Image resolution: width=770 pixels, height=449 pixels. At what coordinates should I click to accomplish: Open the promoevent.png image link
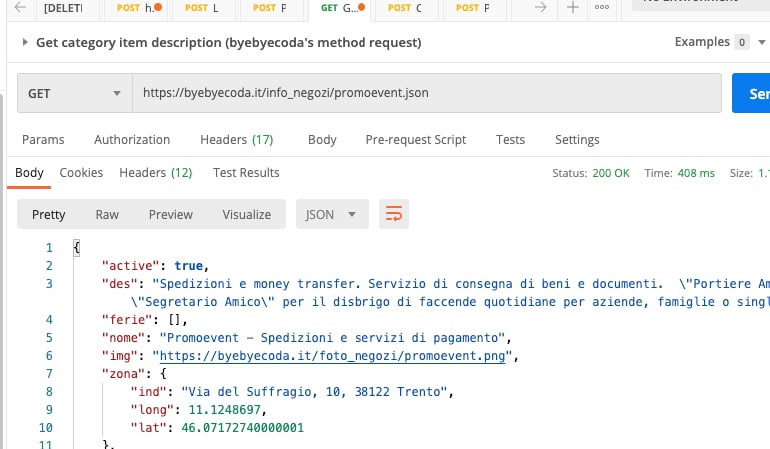(332, 356)
